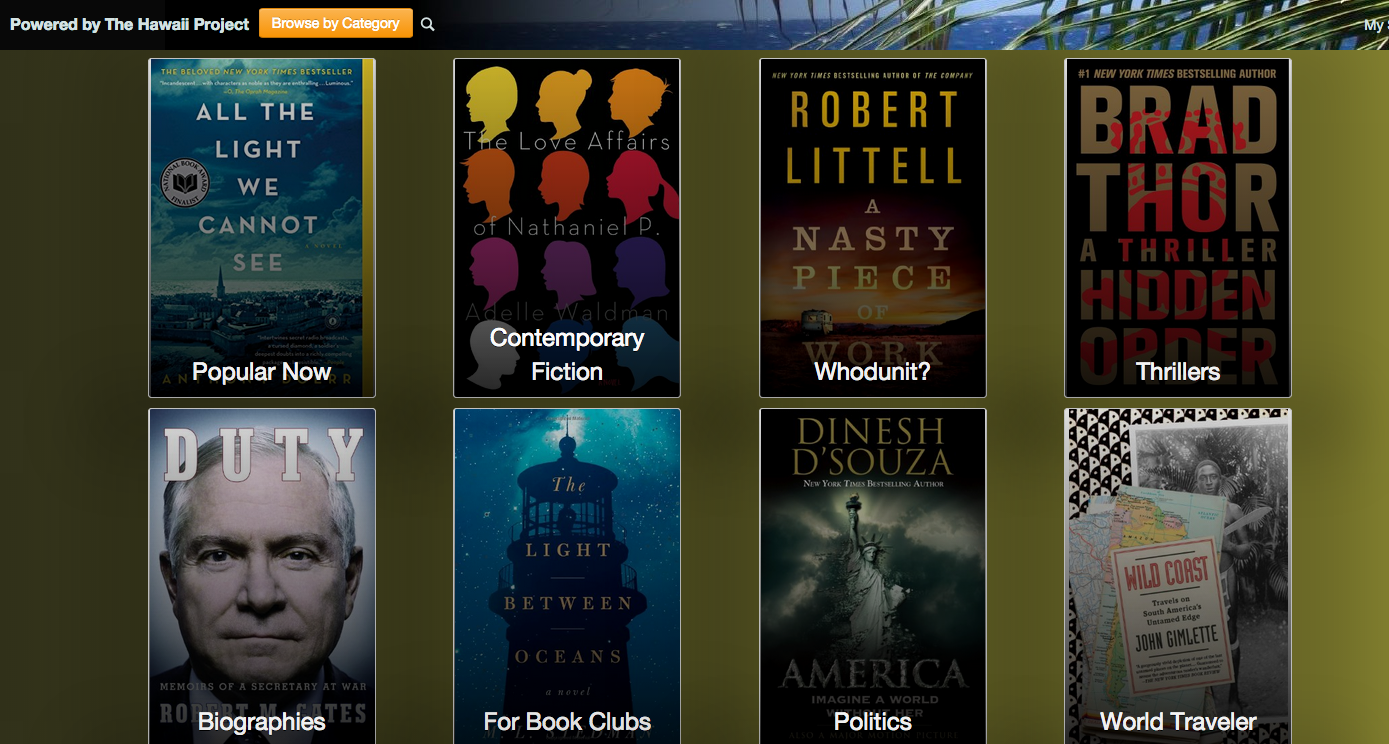Select the Whodunit? category label
Image resolution: width=1389 pixels, height=744 pixels.
click(872, 372)
